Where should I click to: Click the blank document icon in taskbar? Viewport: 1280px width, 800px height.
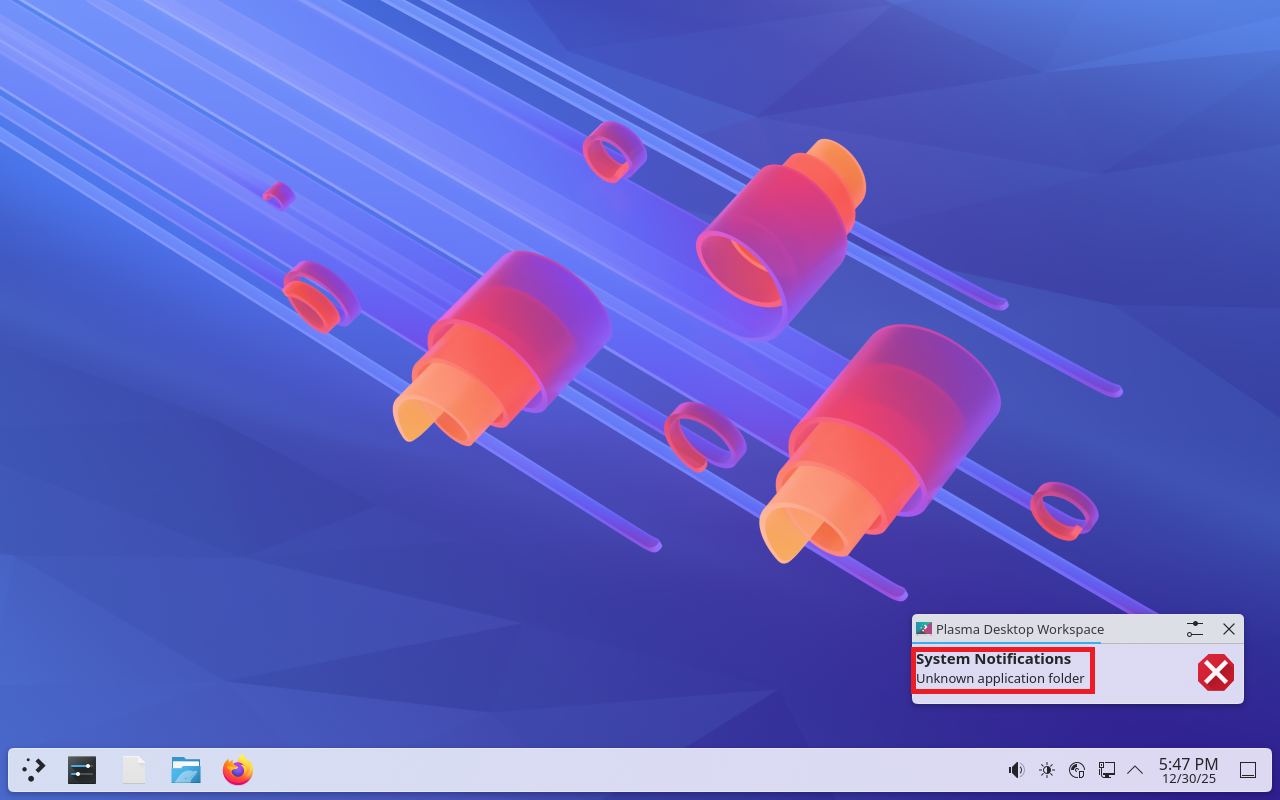tap(134, 770)
